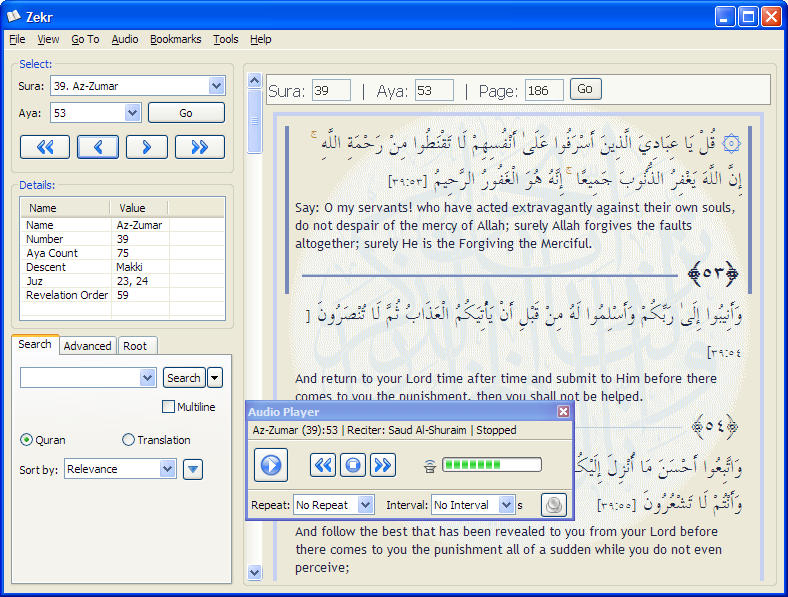This screenshot has width=788, height=597.
Task: Select the Quran radio button
Action: pyautogui.click(x=26, y=440)
